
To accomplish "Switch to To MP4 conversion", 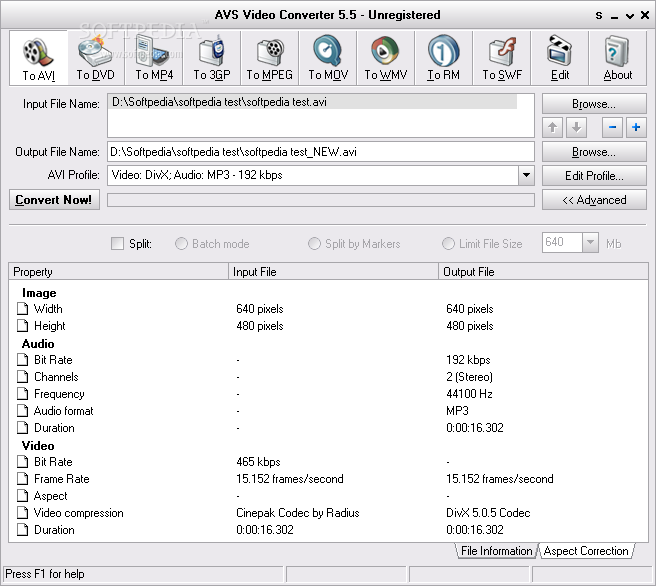I will (154, 58).
